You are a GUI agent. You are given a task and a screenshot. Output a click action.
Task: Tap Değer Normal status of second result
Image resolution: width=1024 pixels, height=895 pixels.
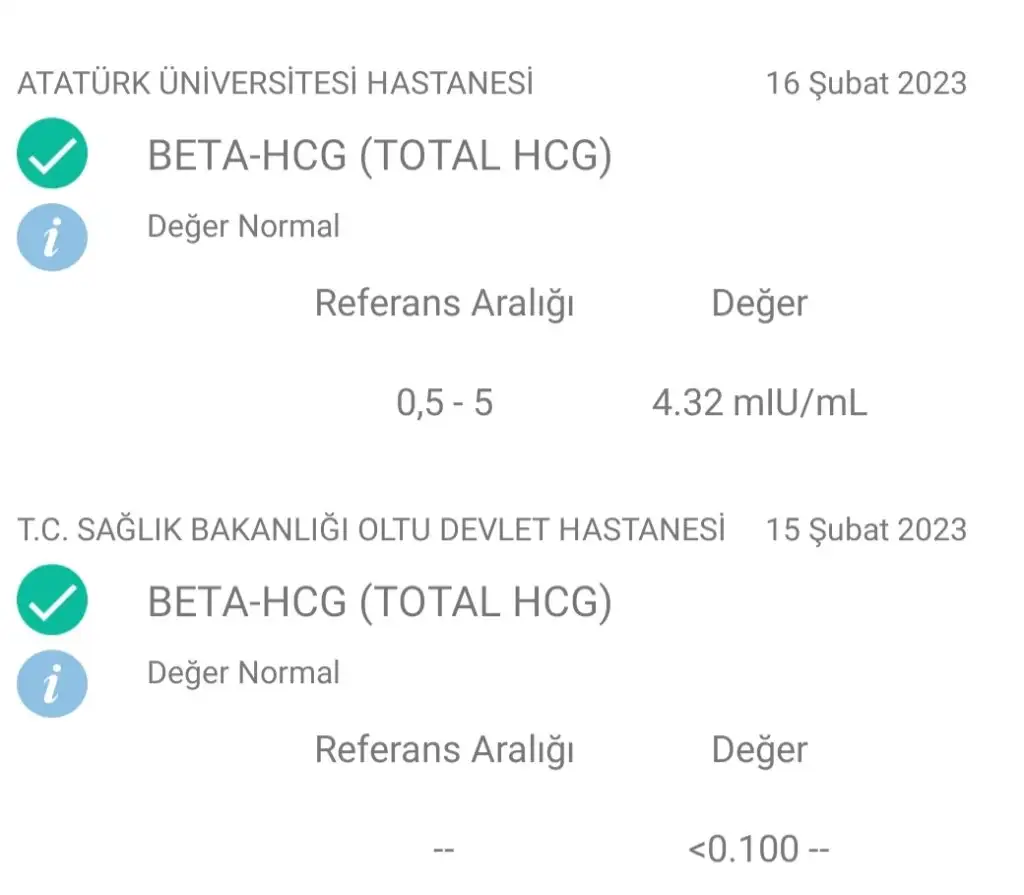(x=244, y=673)
